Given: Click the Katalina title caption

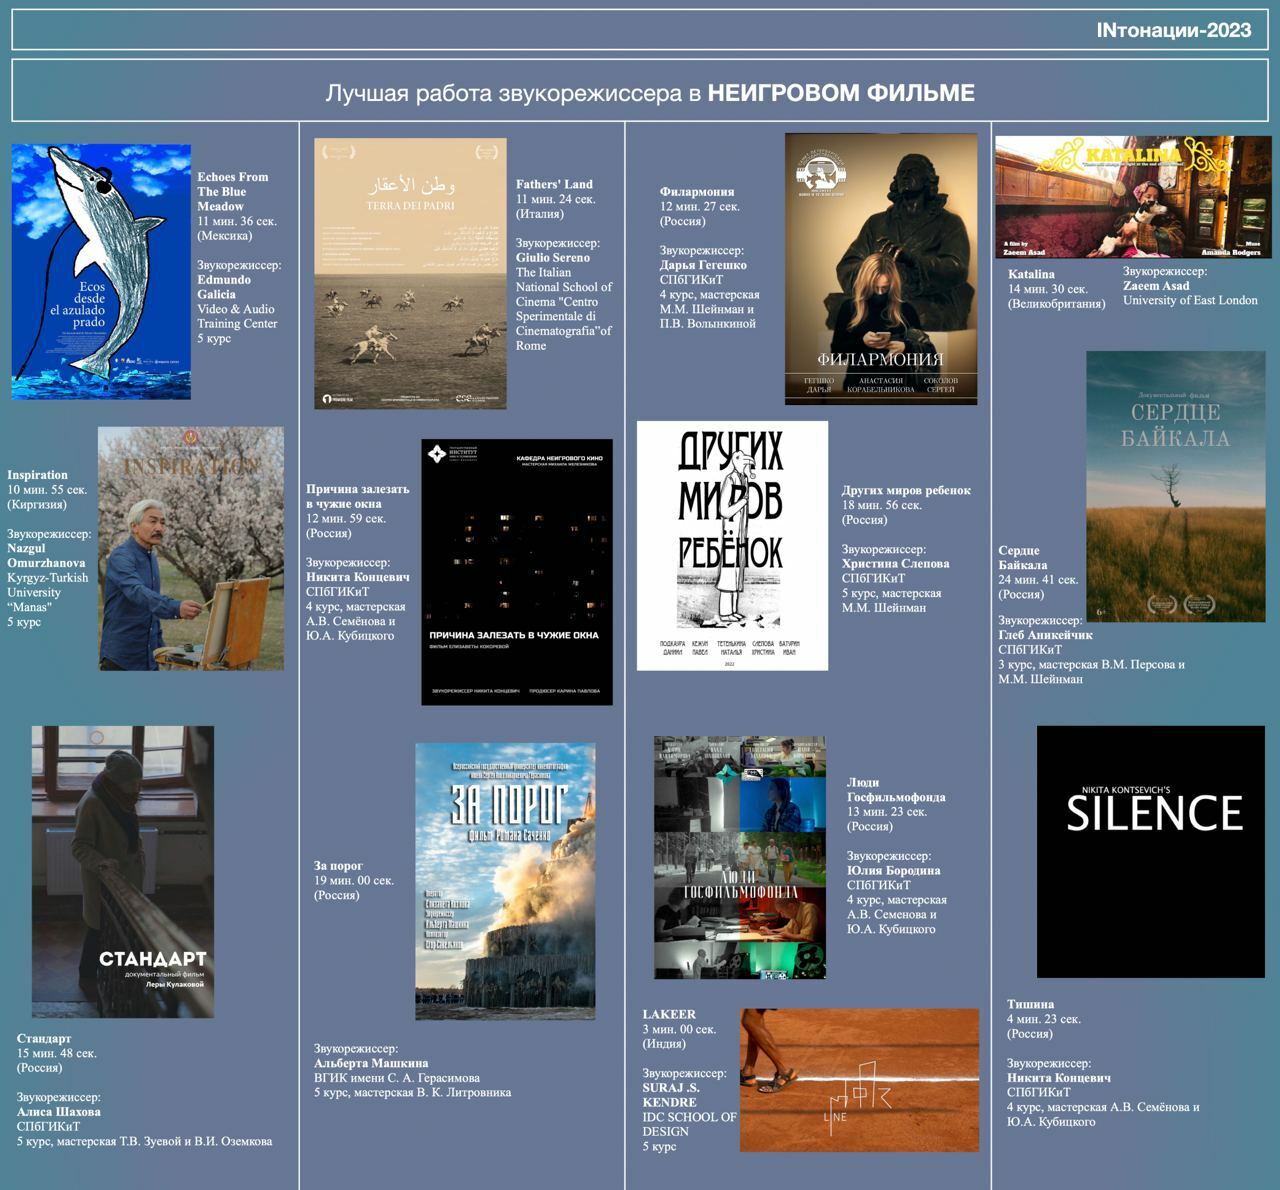Looking at the screenshot, I should click(x=1031, y=274).
